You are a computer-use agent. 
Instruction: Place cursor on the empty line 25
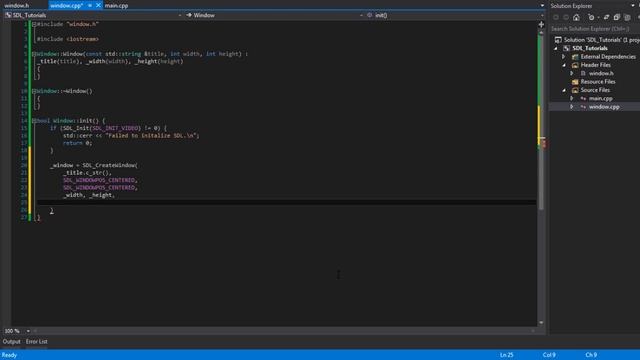[x=286, y=202]
